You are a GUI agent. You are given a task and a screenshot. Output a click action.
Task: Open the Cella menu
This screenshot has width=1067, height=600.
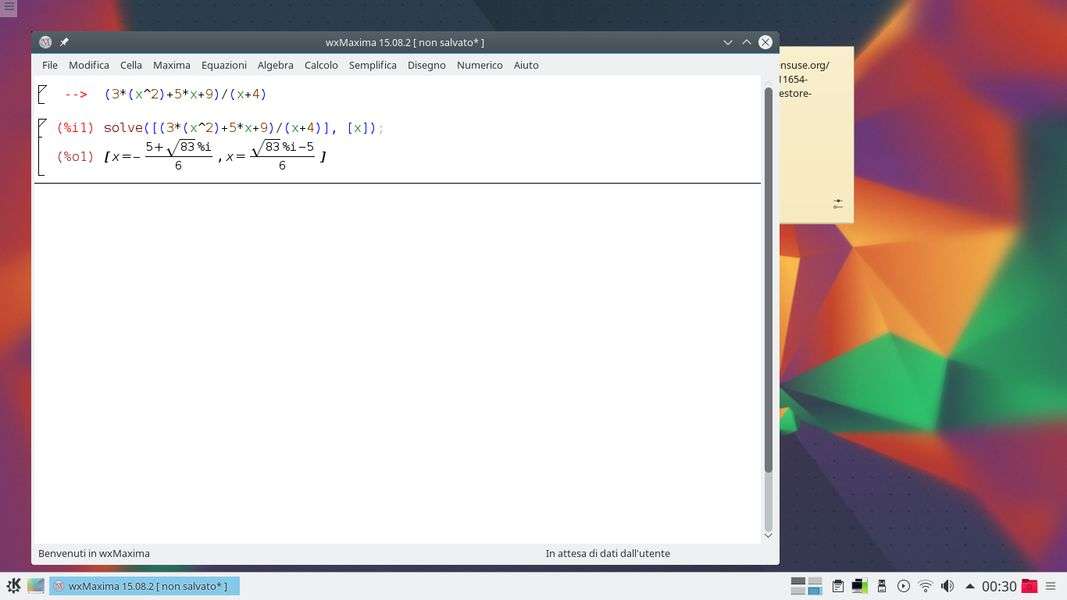pyautogui.click(x=131, y=65)
